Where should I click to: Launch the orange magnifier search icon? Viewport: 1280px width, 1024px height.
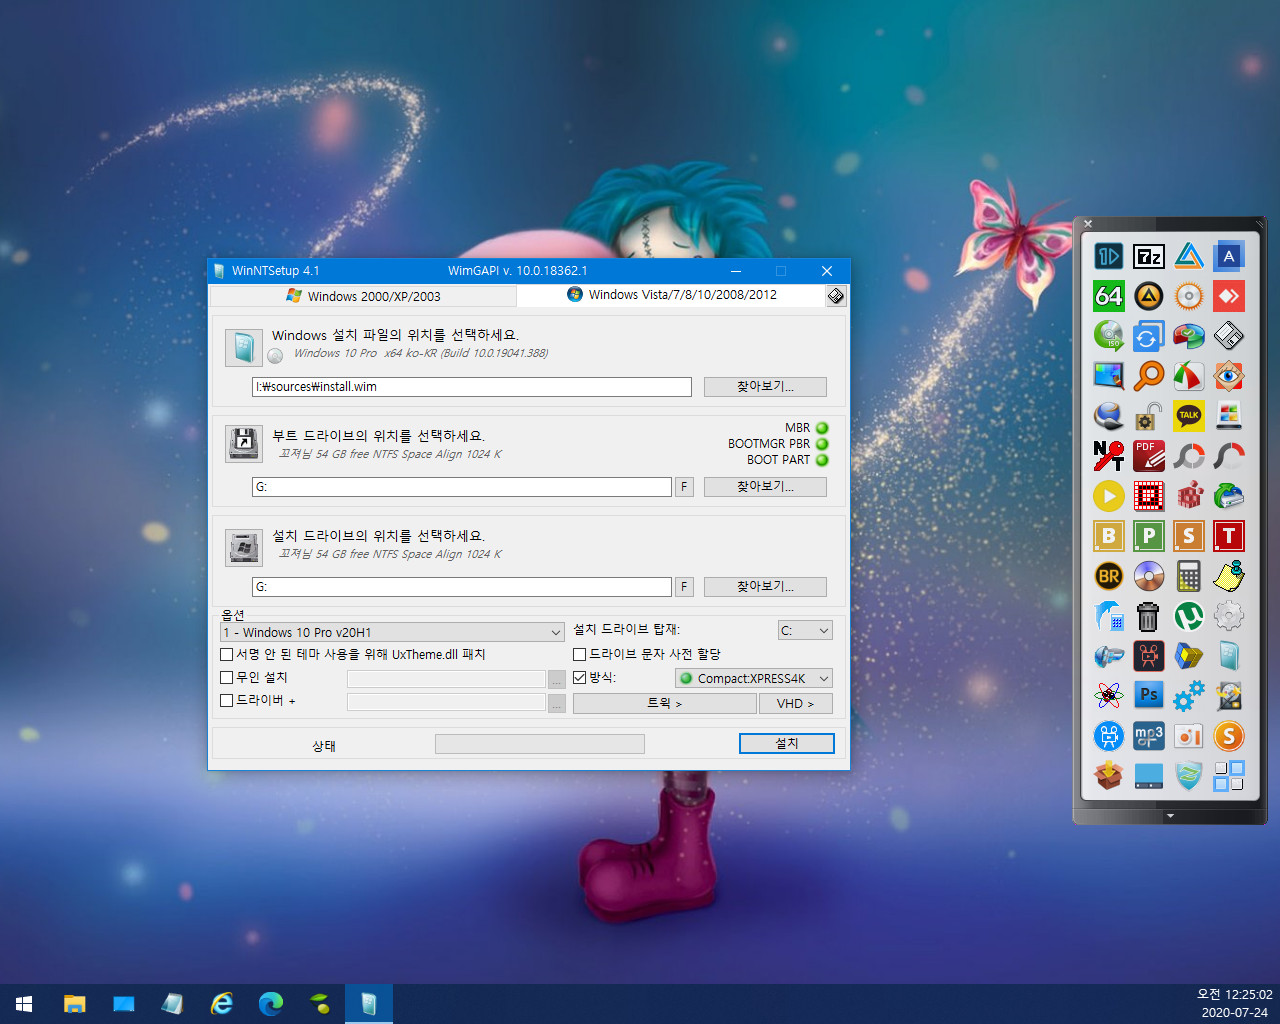click(1148, 376)
